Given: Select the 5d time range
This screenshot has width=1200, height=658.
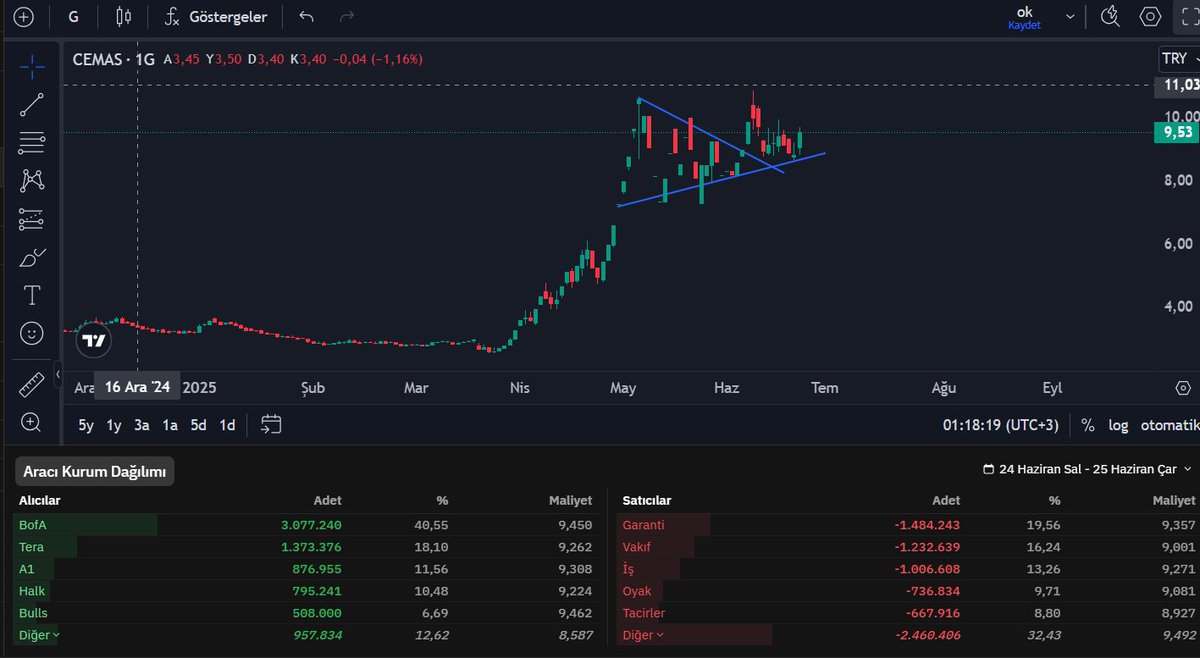Looking at the screenshot, I should click(x=199, y=425).
